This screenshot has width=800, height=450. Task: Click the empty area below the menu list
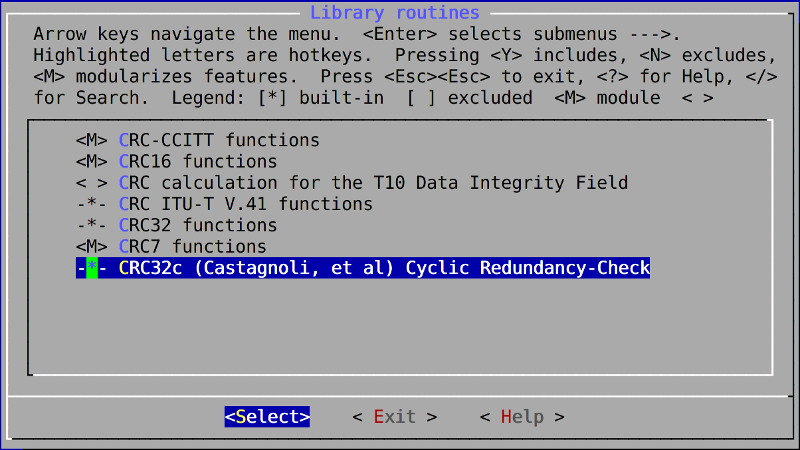(400, 327)
